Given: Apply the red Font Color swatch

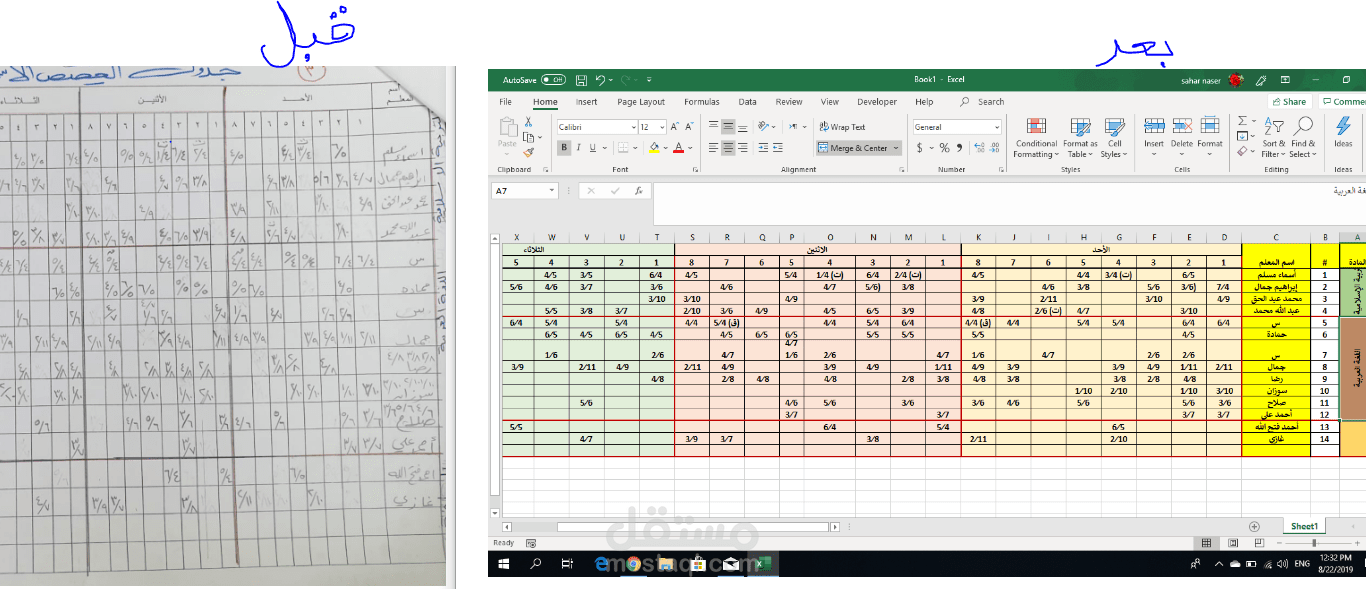Looking at the screenshot, I should point(679,148).
